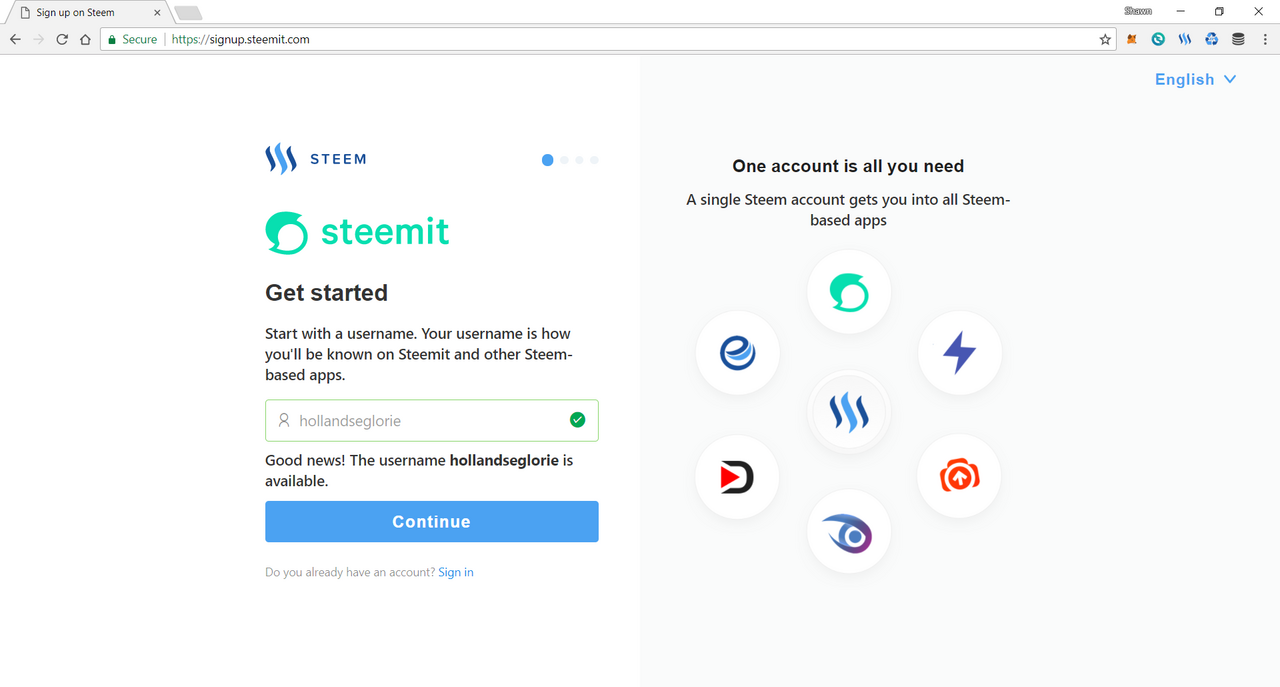Click the purple eye app icon

point(848,533)
